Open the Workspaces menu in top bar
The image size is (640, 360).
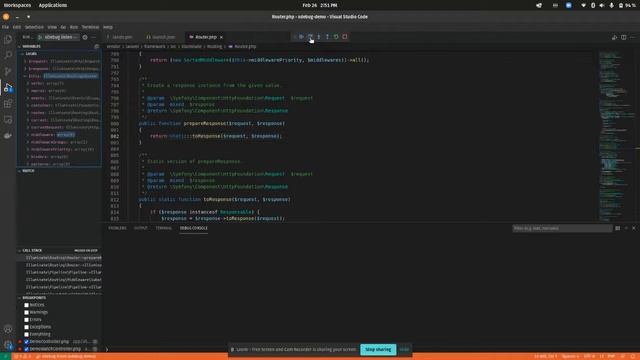17,5
